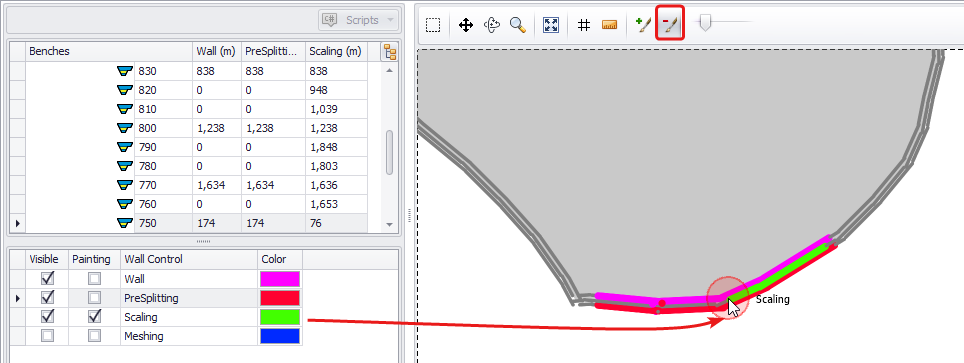Open the Scripts dropdown
Screen dimensions: 964x363
tap(358, 20)
